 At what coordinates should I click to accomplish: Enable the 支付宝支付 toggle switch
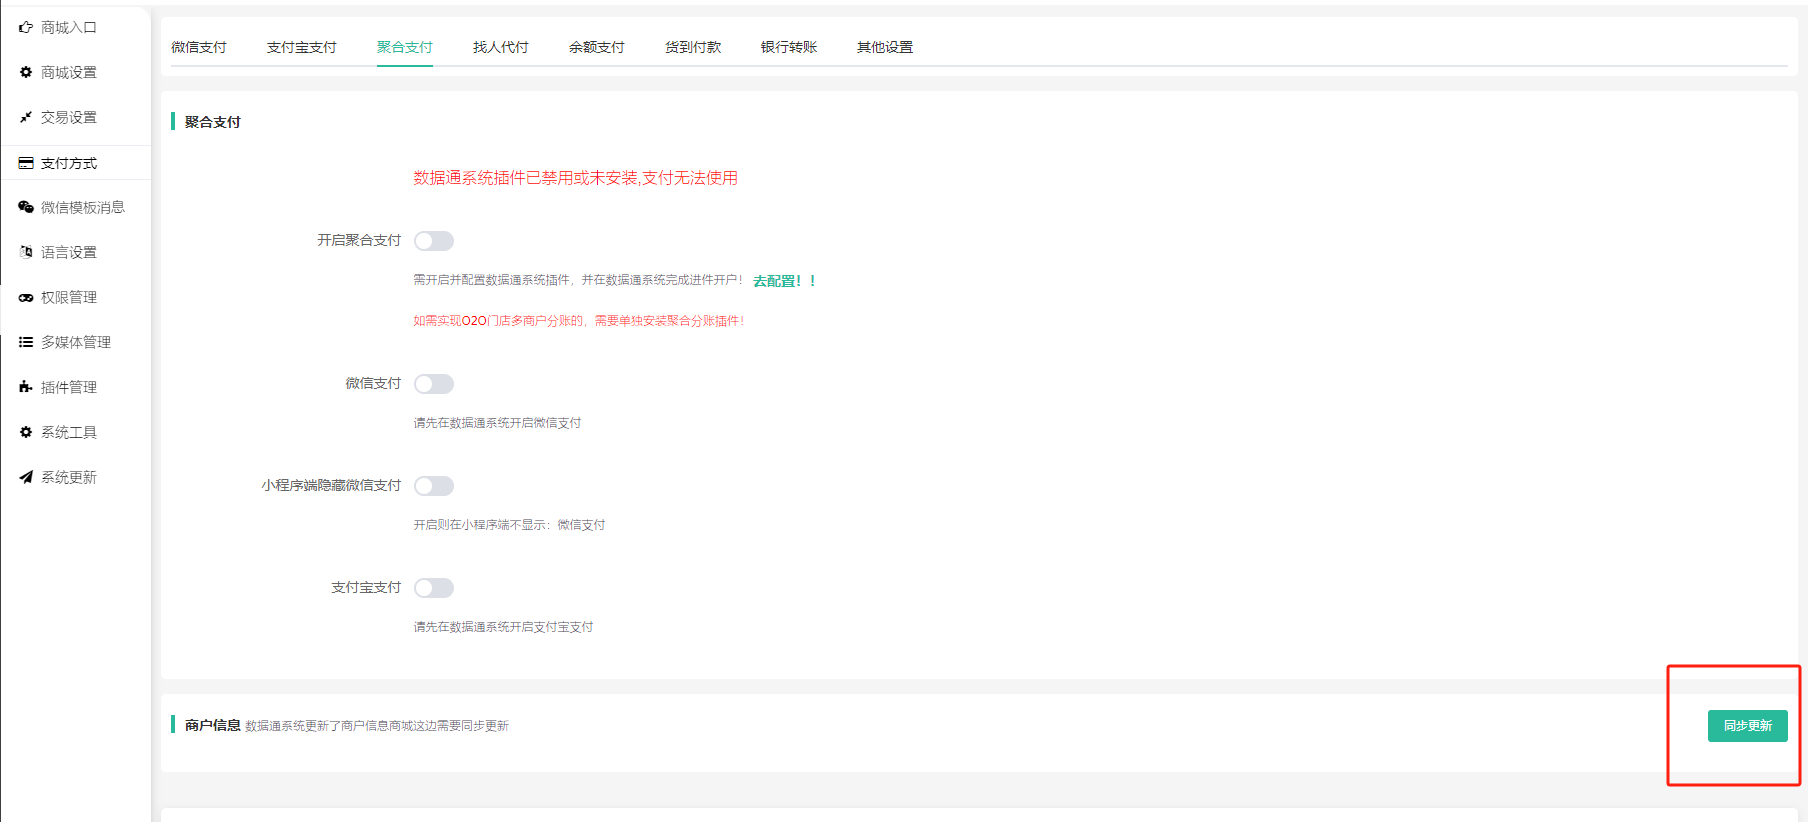(x=434, y=588)
